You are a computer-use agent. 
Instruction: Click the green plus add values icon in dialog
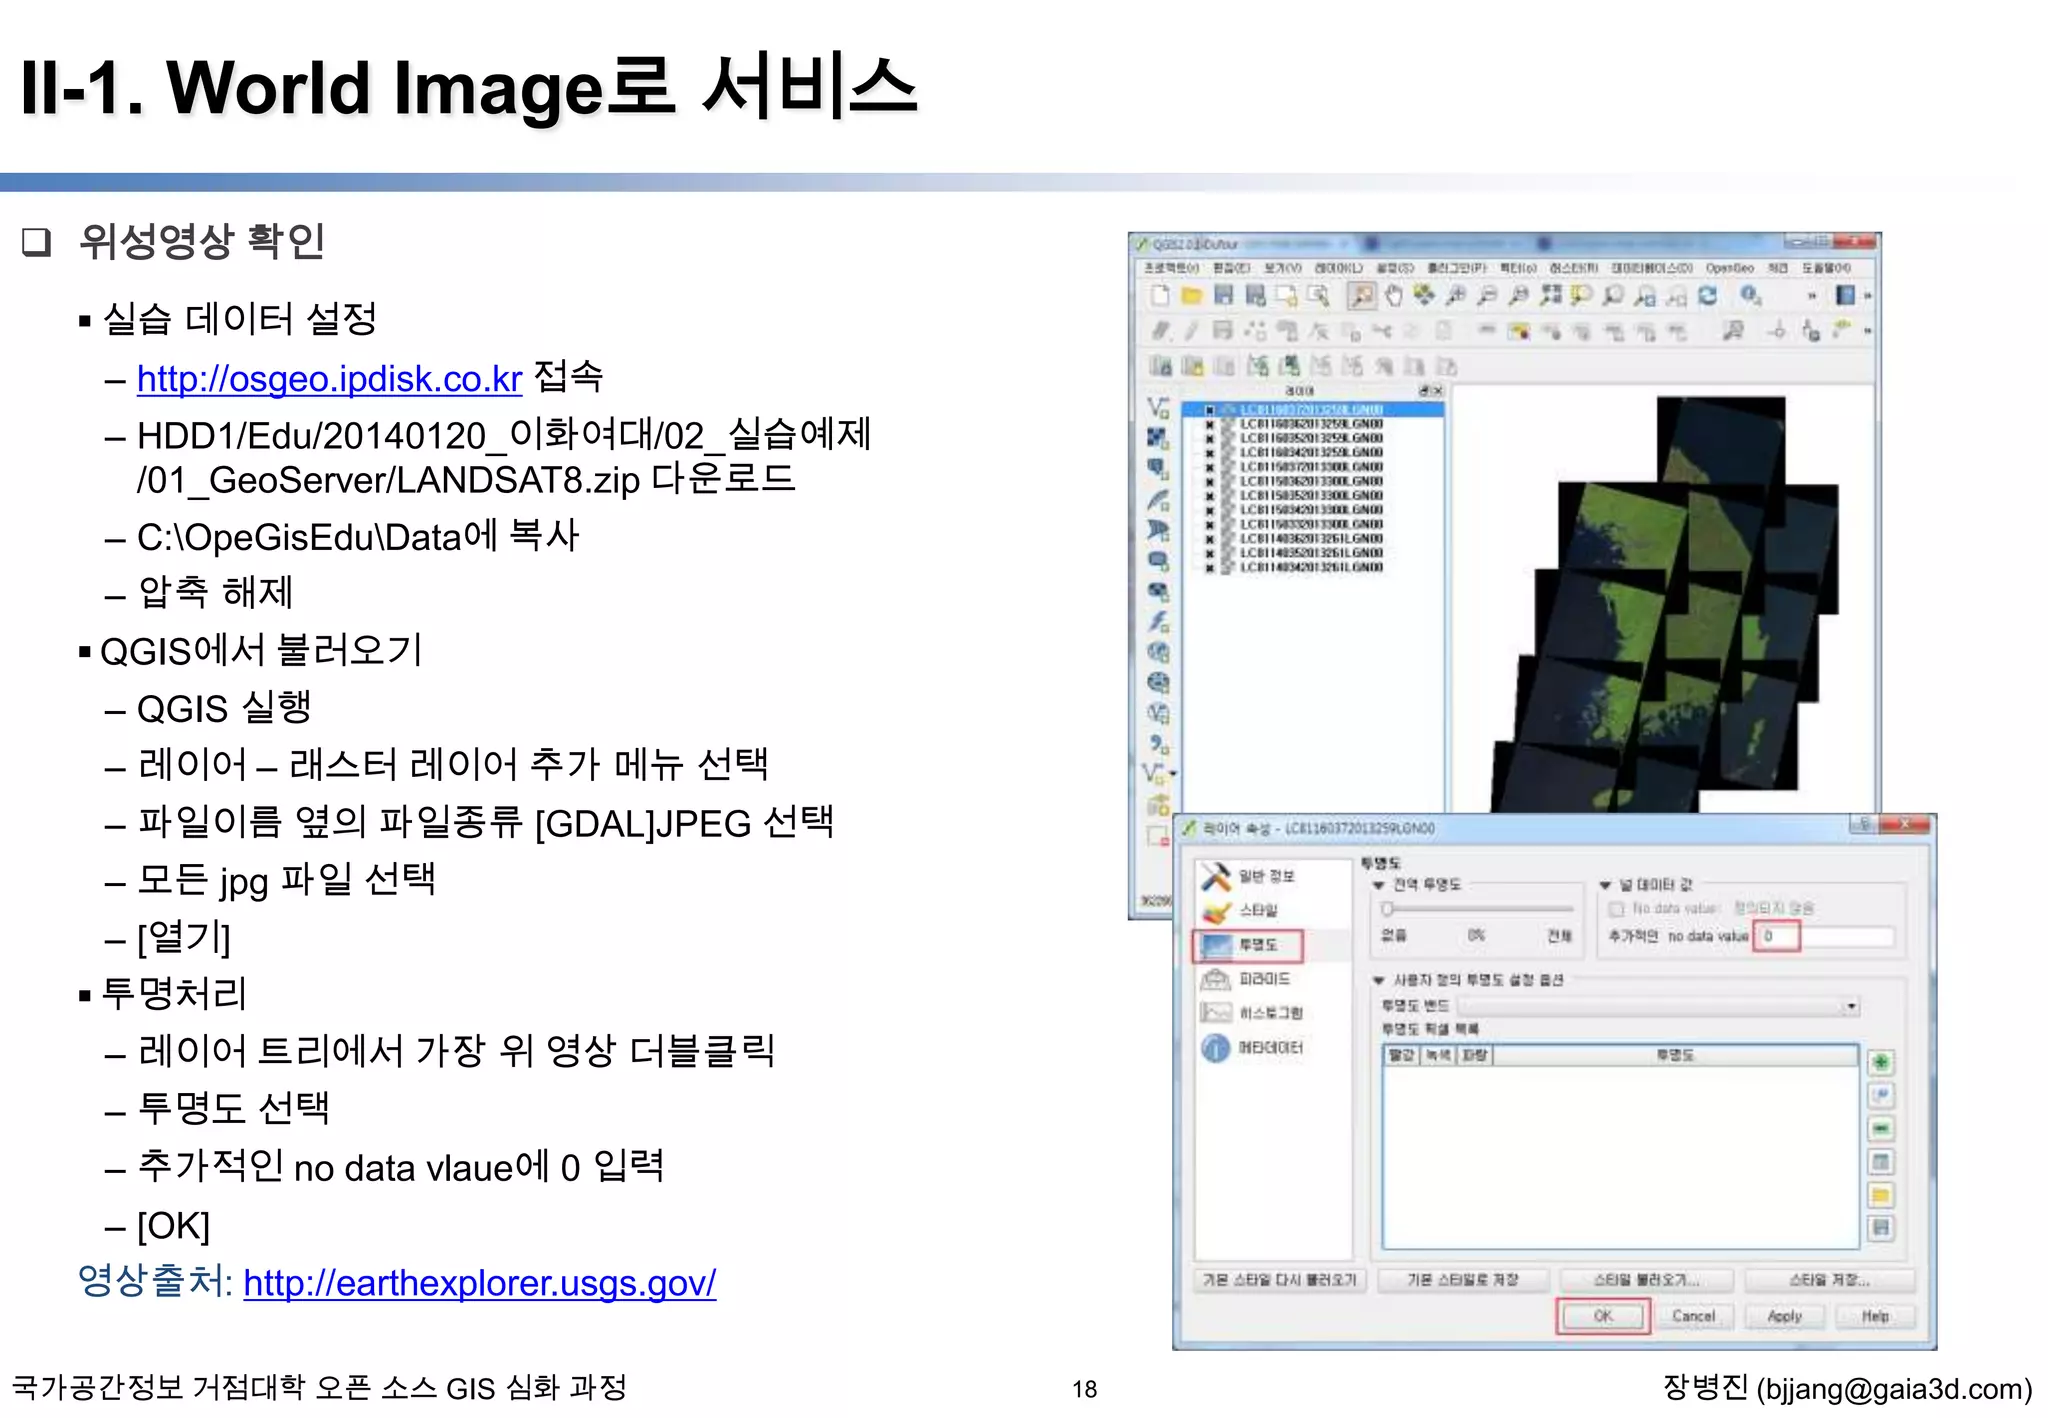click(1881, 1062)
